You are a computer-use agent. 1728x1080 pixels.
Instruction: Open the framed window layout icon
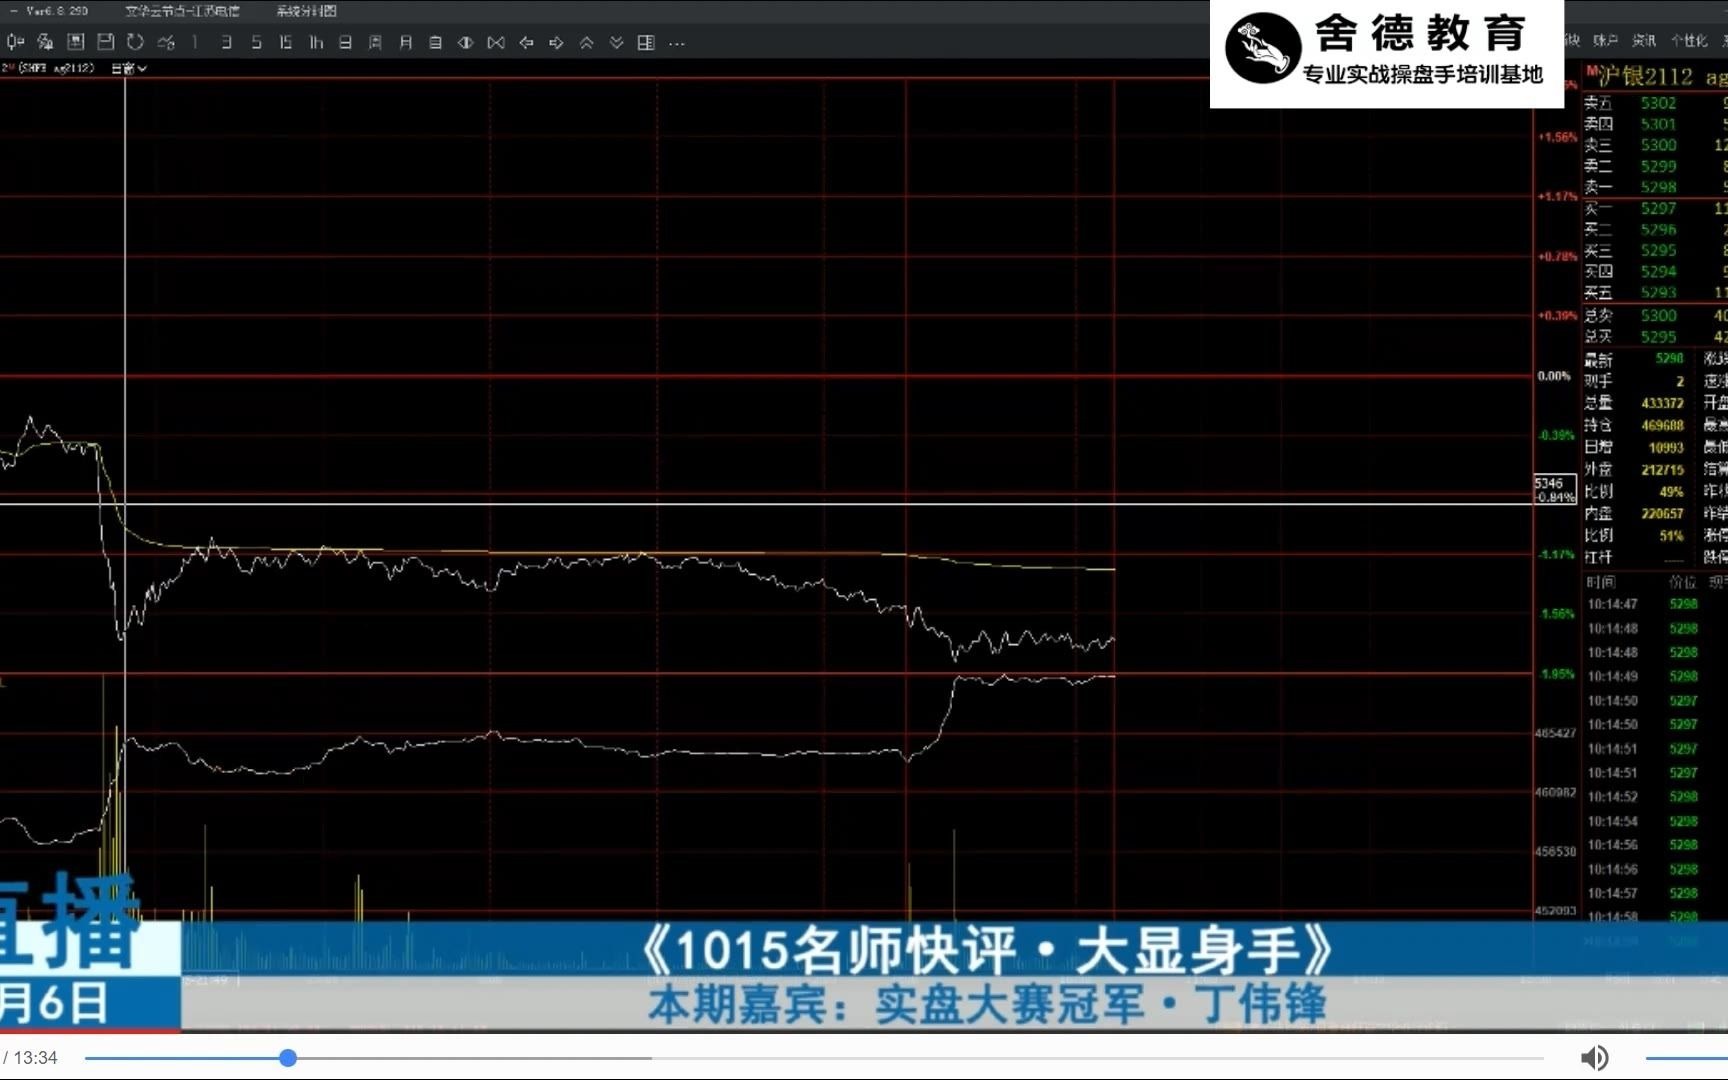coord(75,42)
